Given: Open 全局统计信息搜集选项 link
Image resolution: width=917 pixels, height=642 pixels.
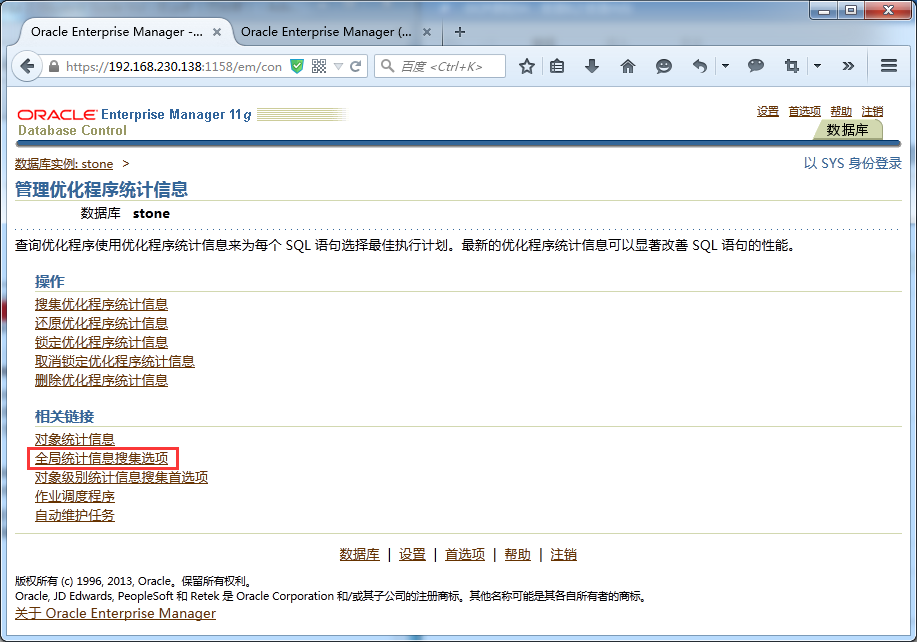Looking at the screenshot, I should pyautogui.click(x=101, y=458).
